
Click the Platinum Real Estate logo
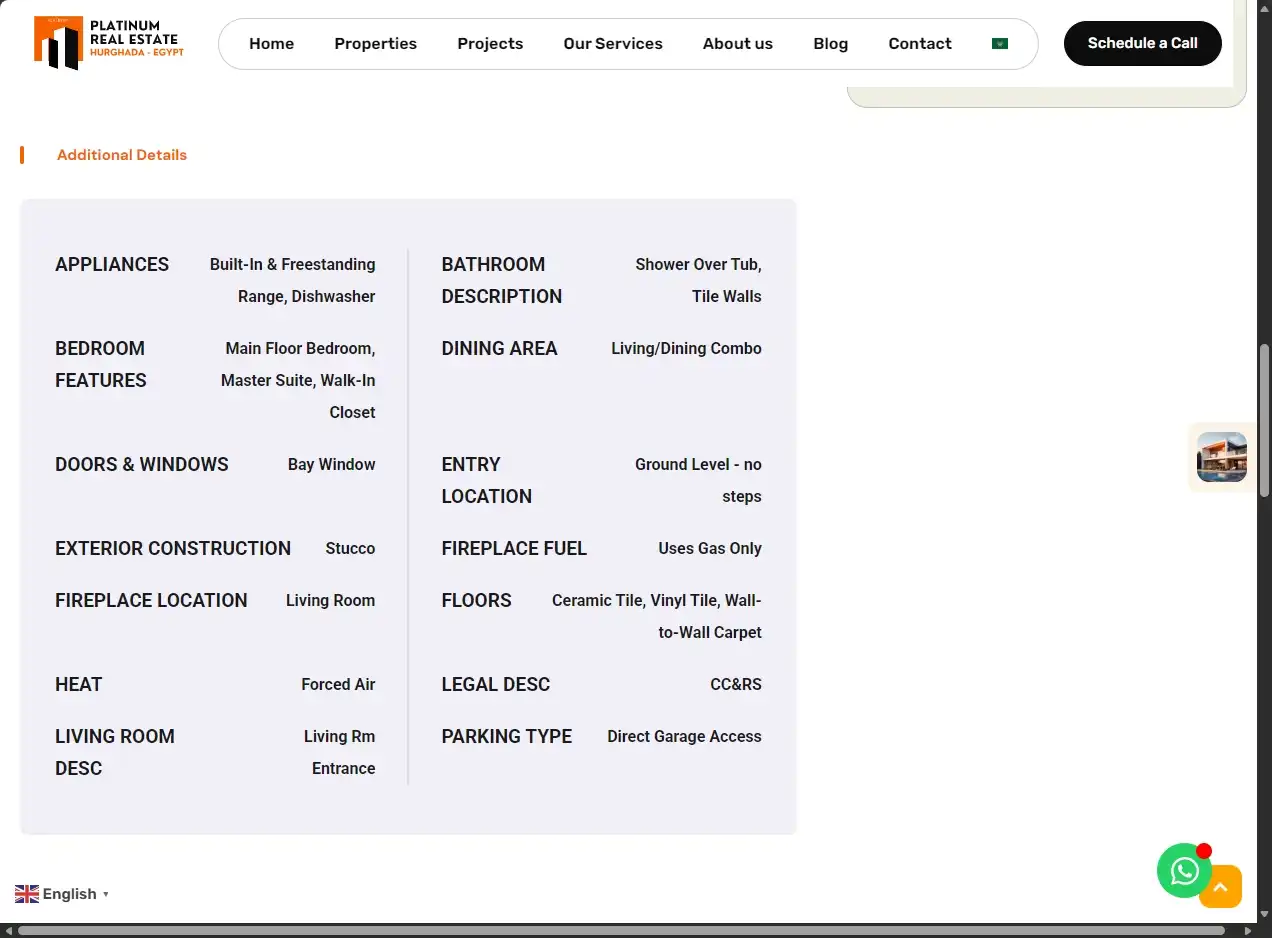pyautogui.click(x=109, y=43)
